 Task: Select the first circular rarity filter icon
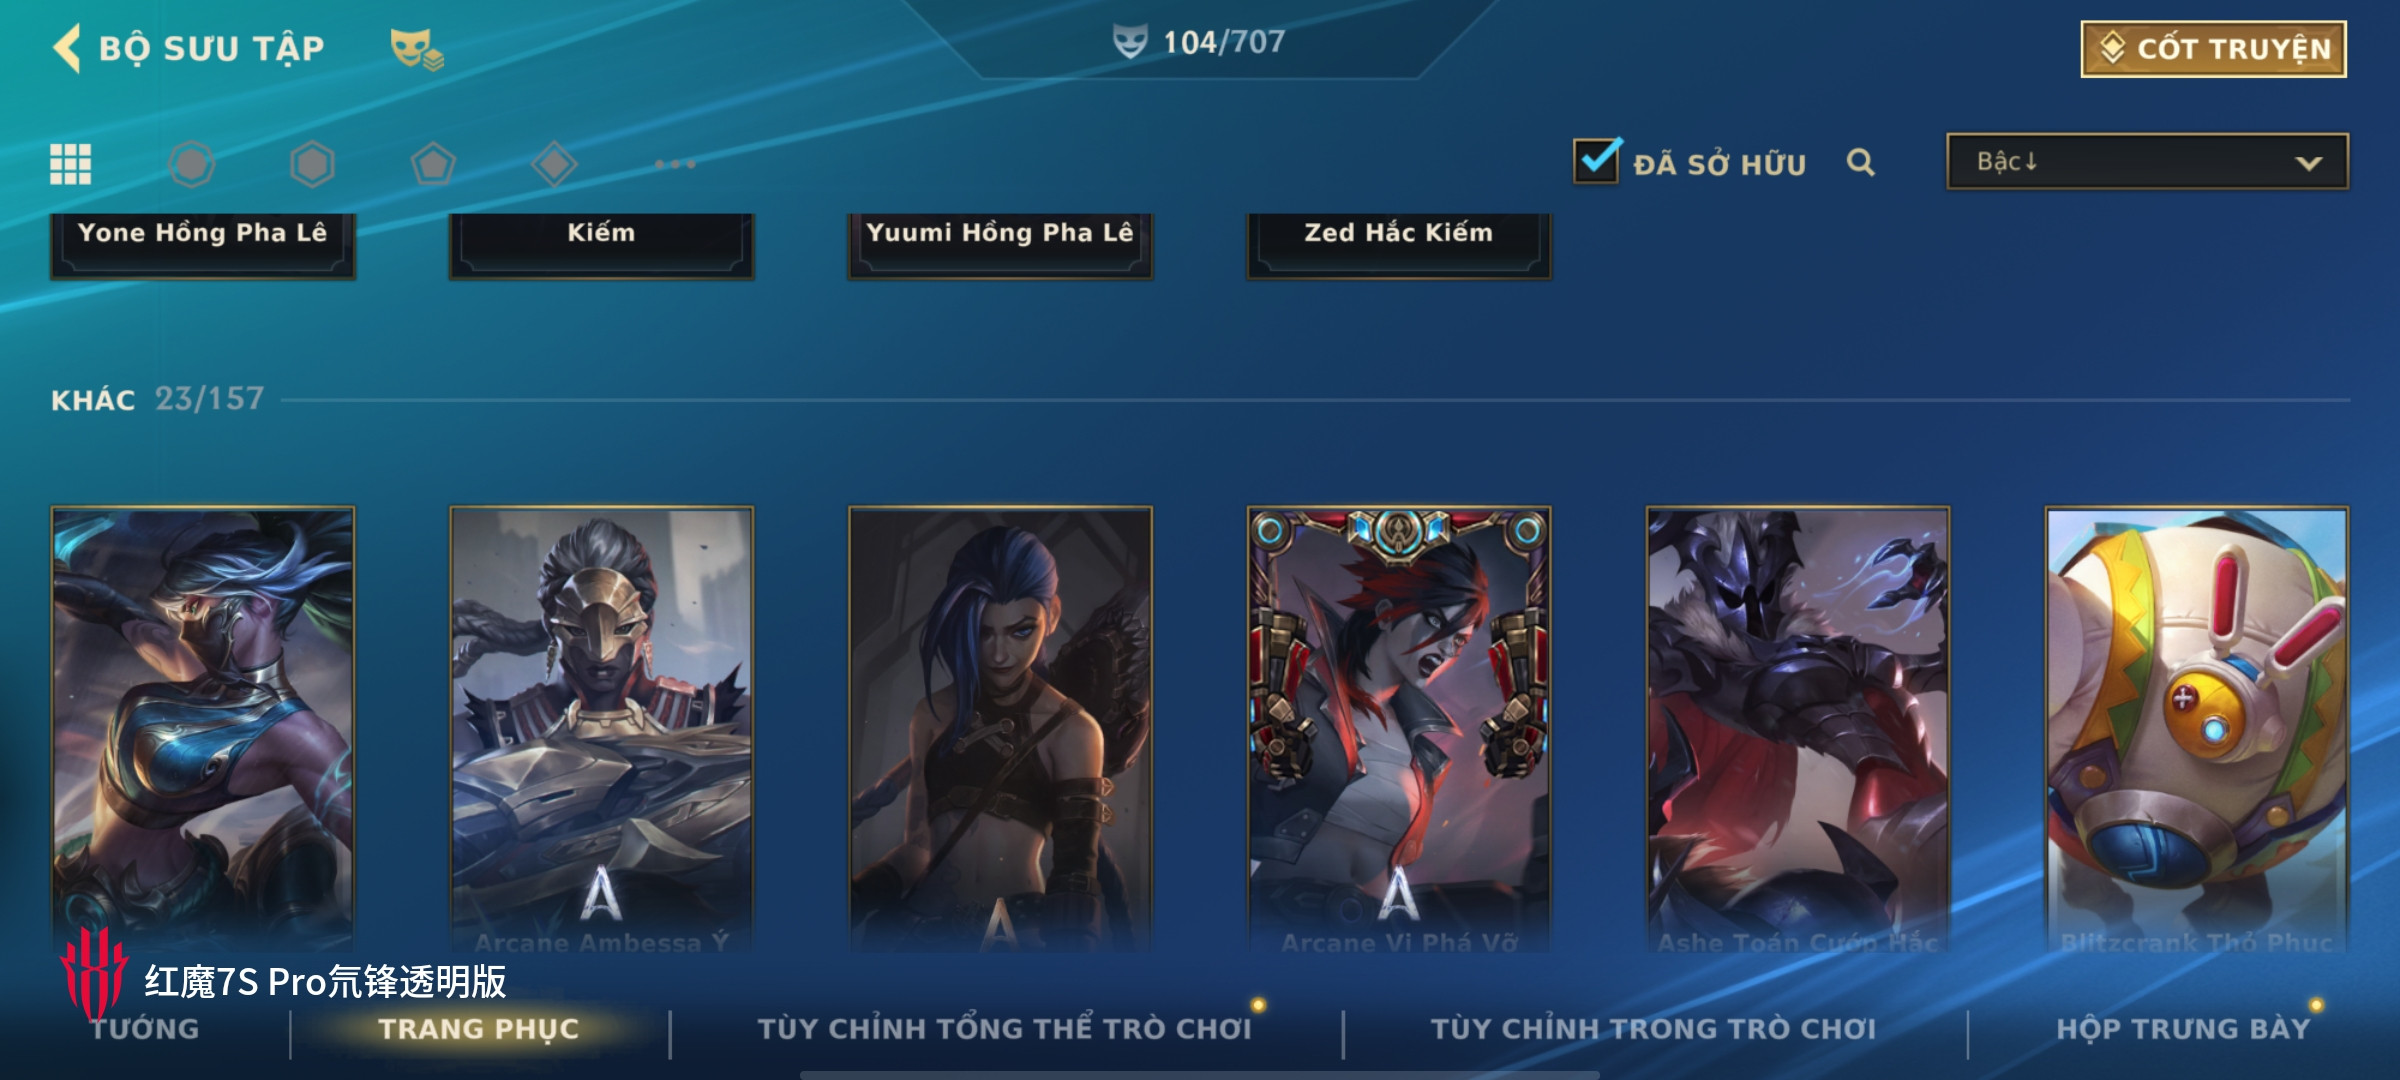coord(191,164)
